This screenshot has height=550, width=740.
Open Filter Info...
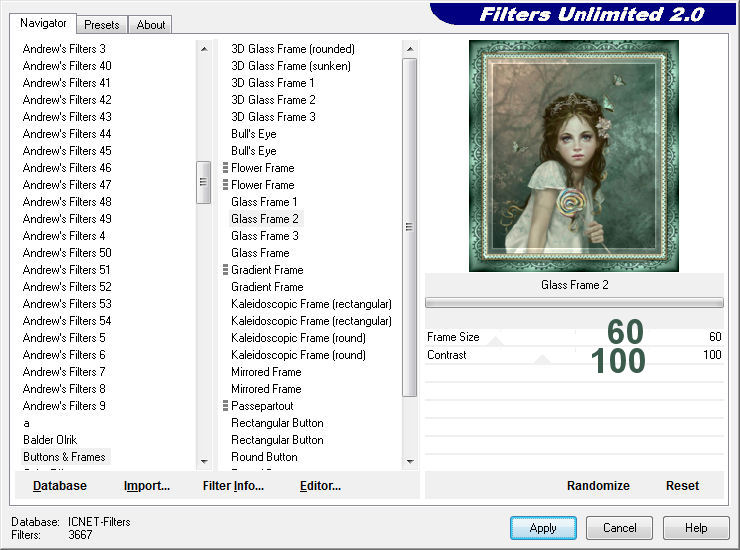pyautogui.click(x=233, y=486)
